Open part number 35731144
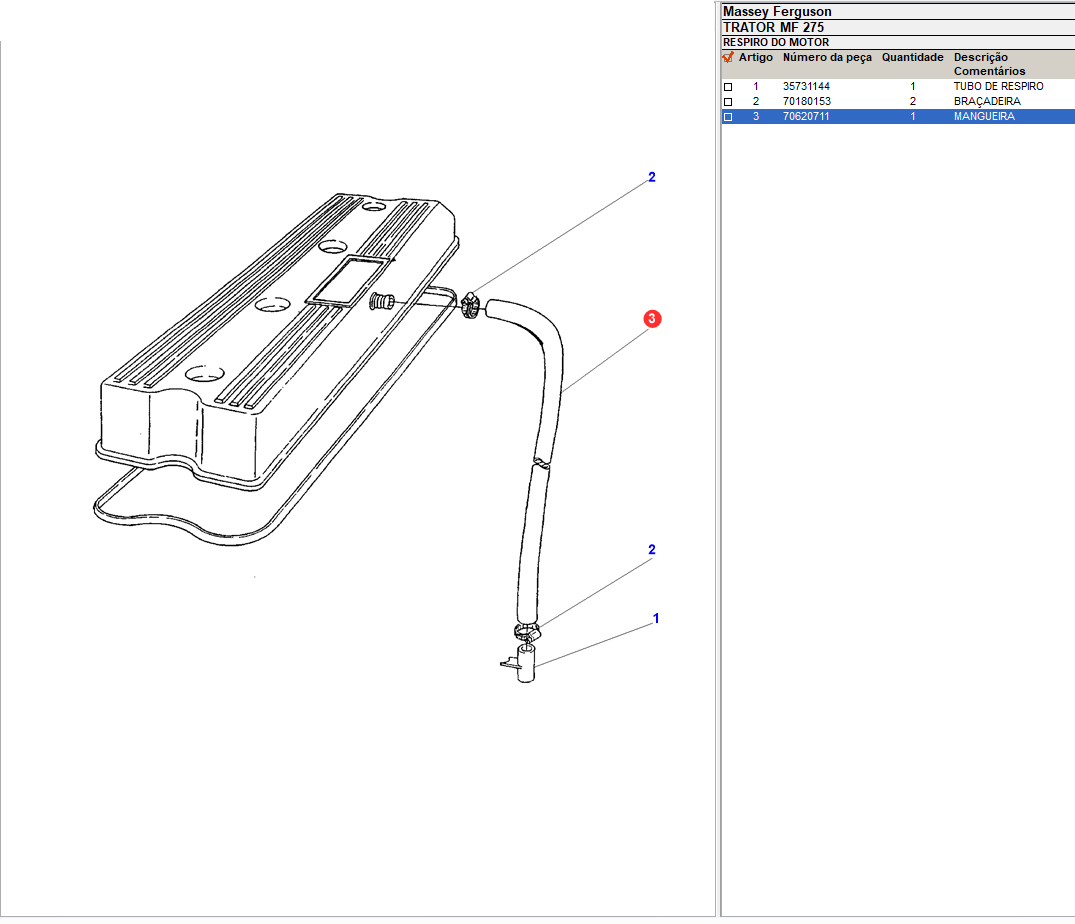Image resolution: width=1075 pixels, height=924 pixels. pyautogui.click(x=806, y=87)
